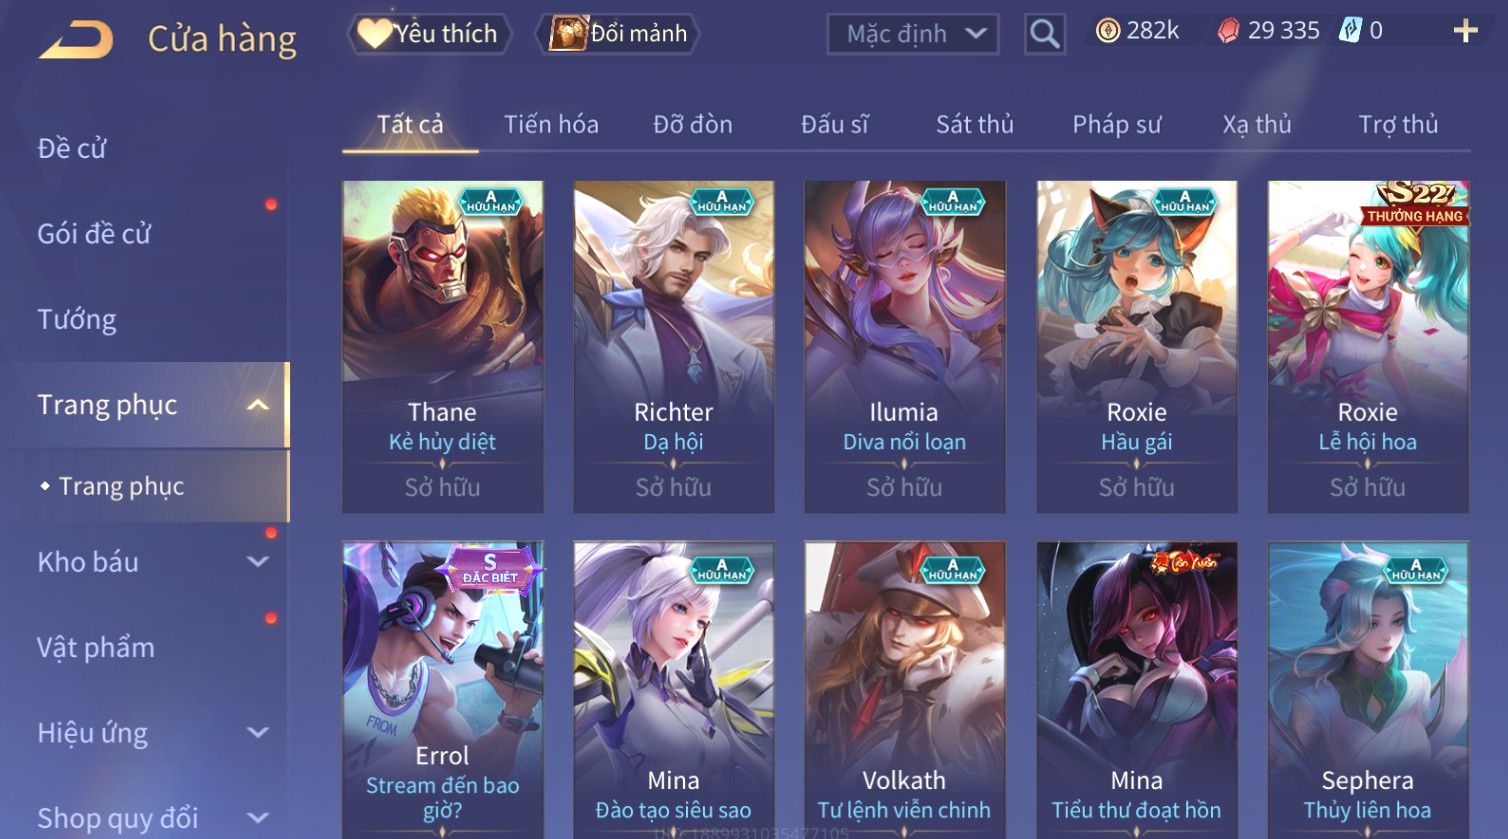The width and height of the screenshot is (1508, 839).
Task: Click the blue voucher ticket icon
Action: point(1350,30)
